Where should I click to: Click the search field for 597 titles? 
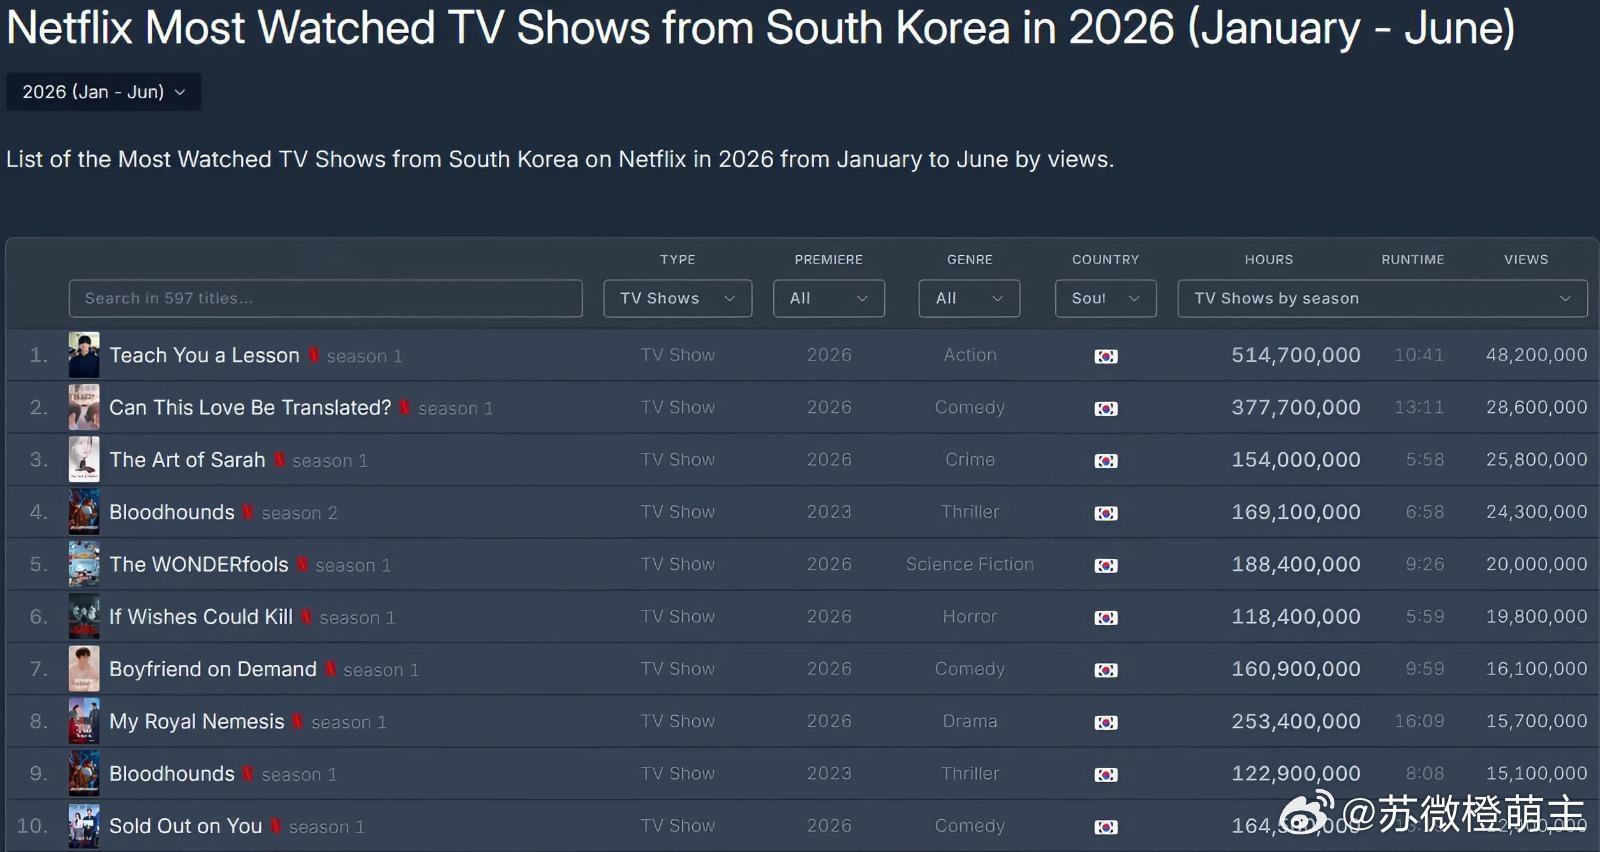pos(326,298)
